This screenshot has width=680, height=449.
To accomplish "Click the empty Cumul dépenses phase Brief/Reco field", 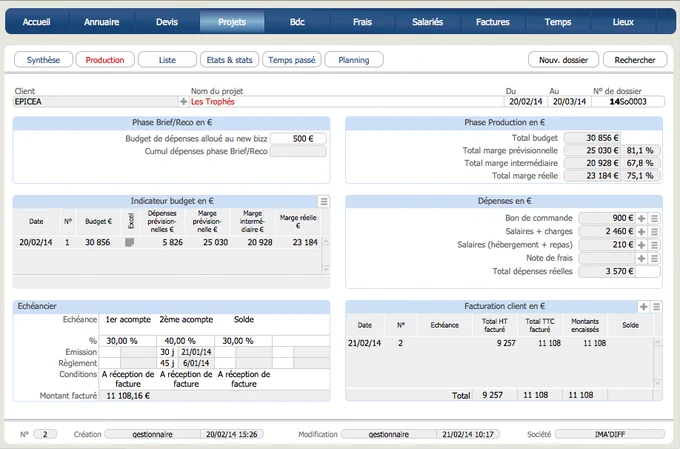I will (x=298, y=151).
